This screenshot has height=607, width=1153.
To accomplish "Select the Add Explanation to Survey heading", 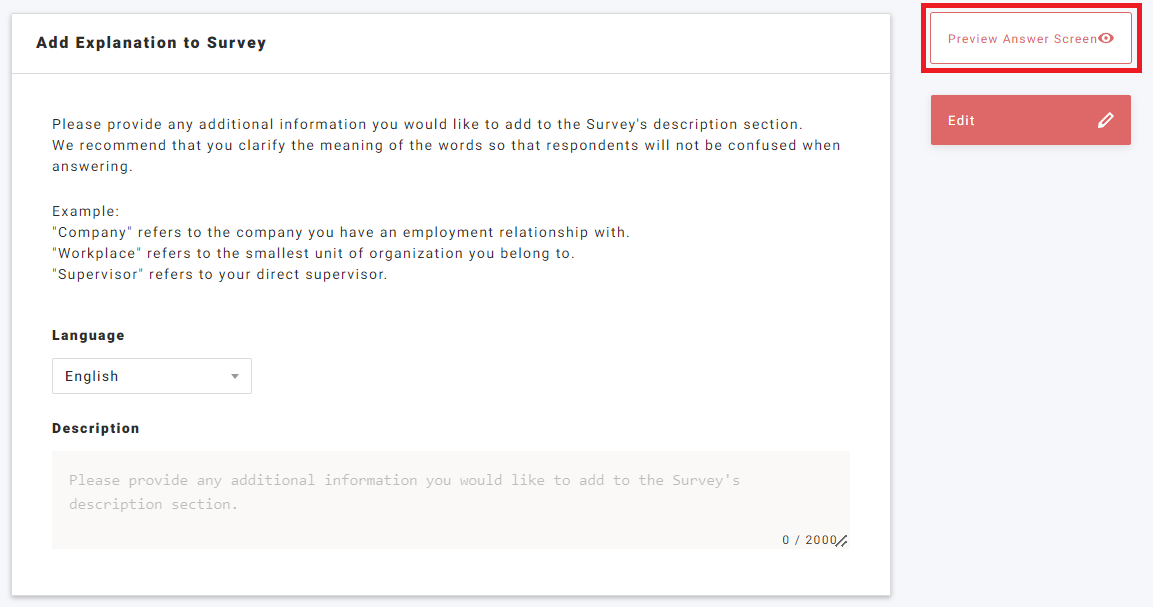I will 151,43.
